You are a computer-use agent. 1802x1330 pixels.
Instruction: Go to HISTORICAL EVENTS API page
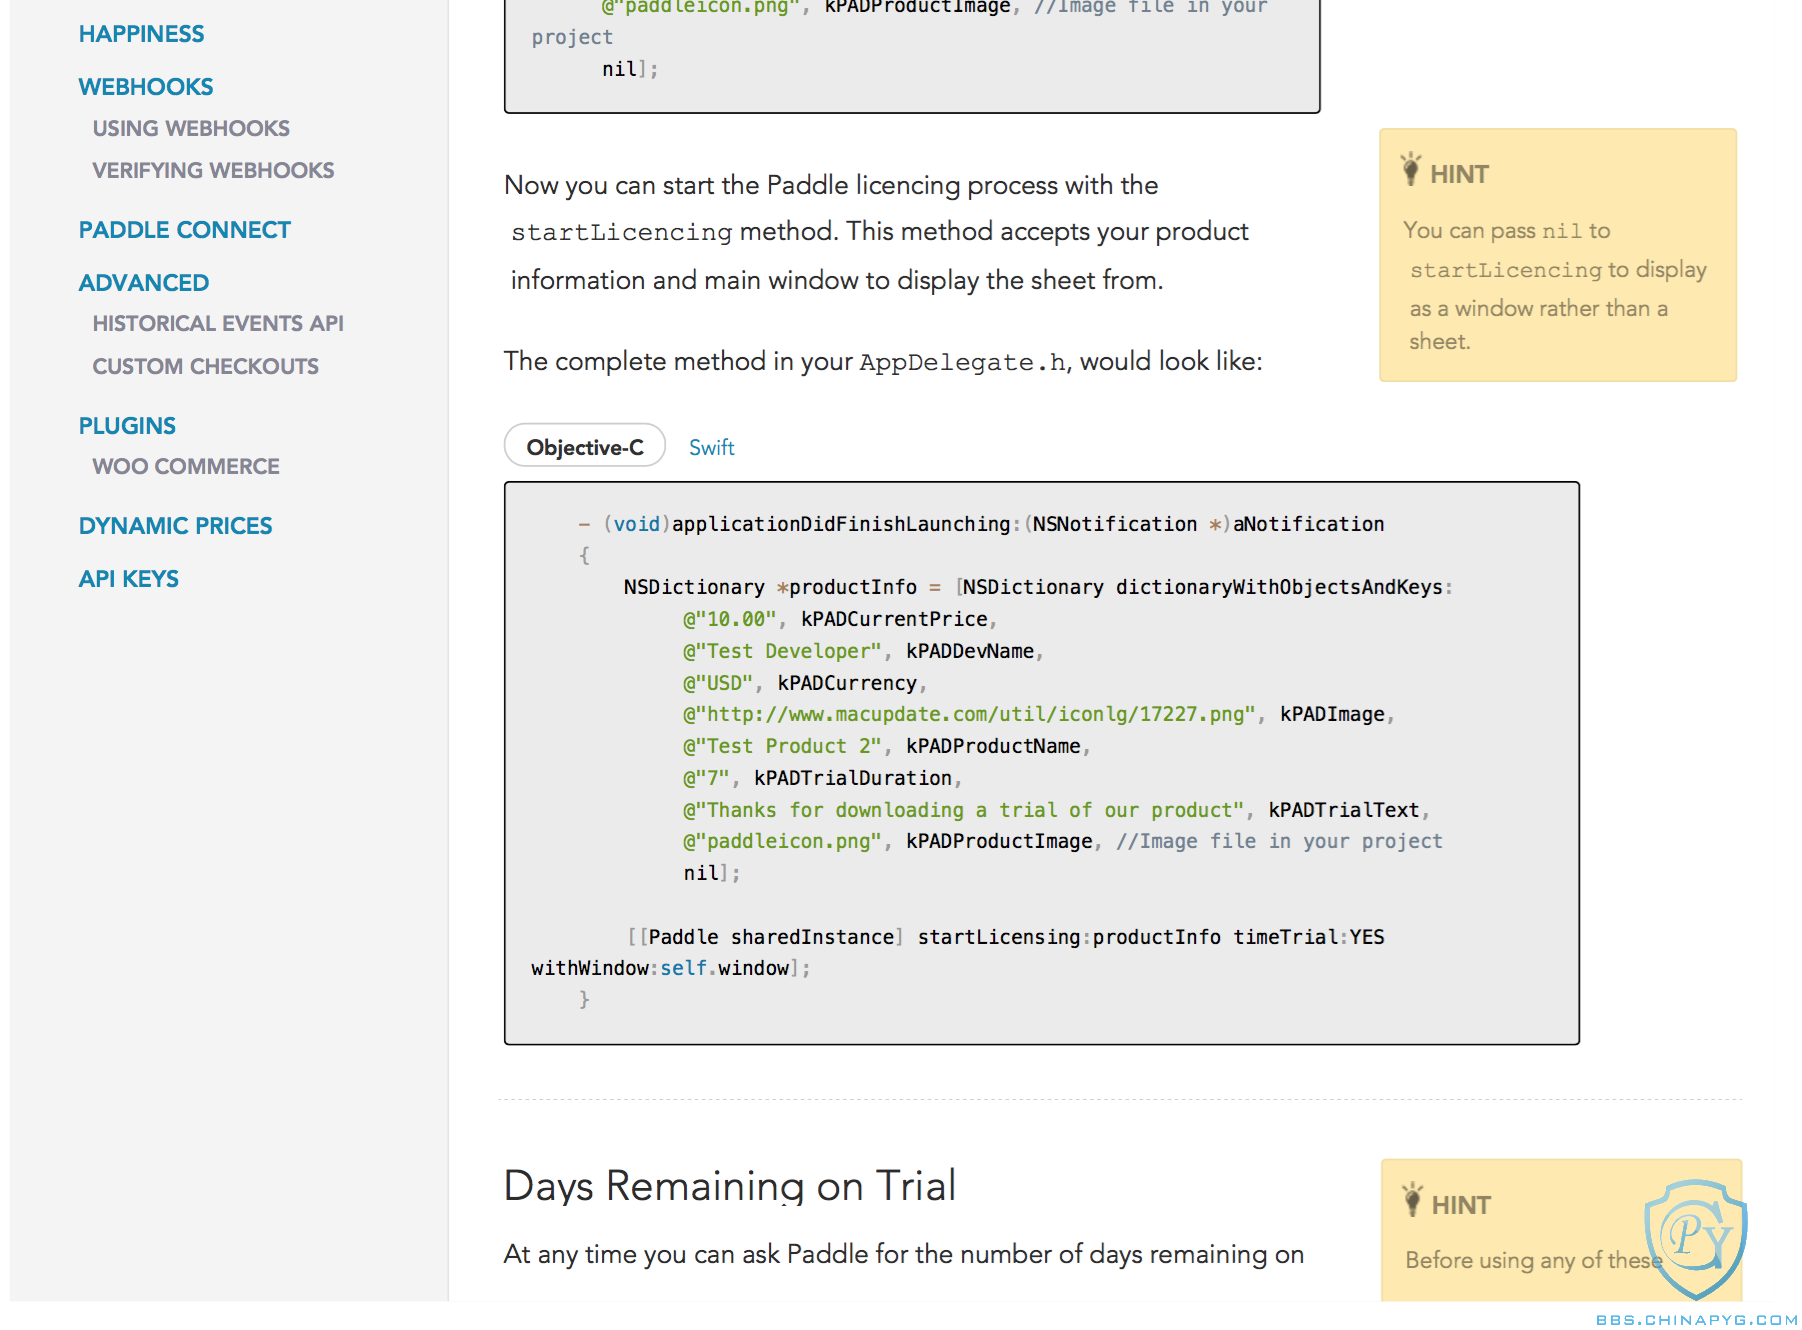pos(218,323)
